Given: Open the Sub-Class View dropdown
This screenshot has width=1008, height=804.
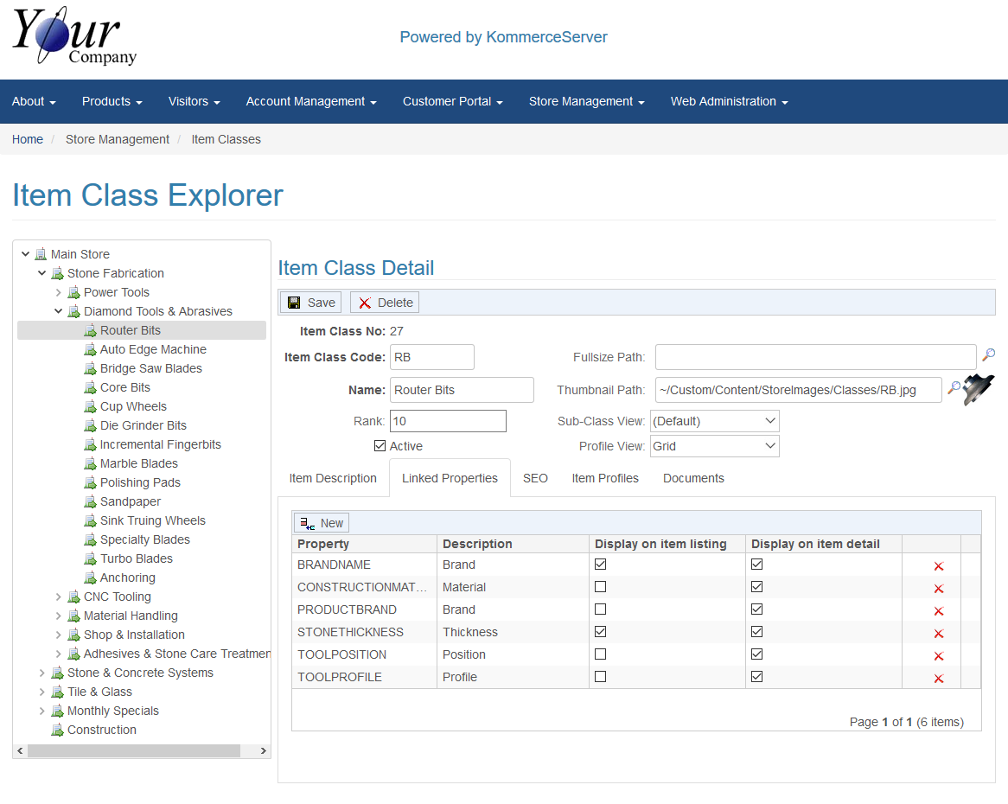Looking at the screenshot, I should (714, 421).
